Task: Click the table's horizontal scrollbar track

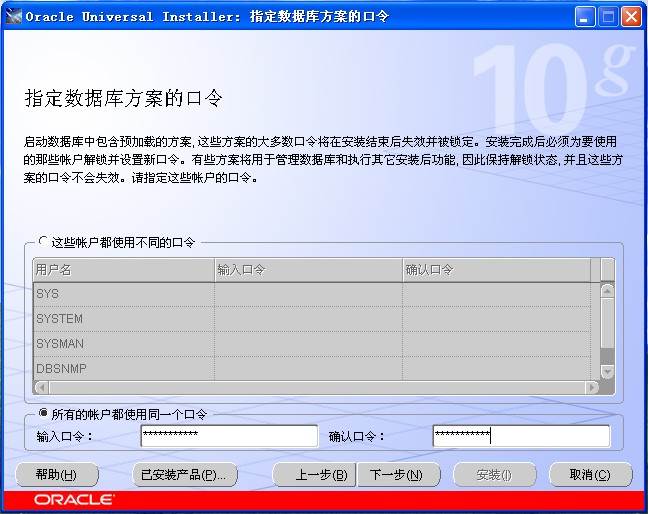Action: [x=317, y=388]
